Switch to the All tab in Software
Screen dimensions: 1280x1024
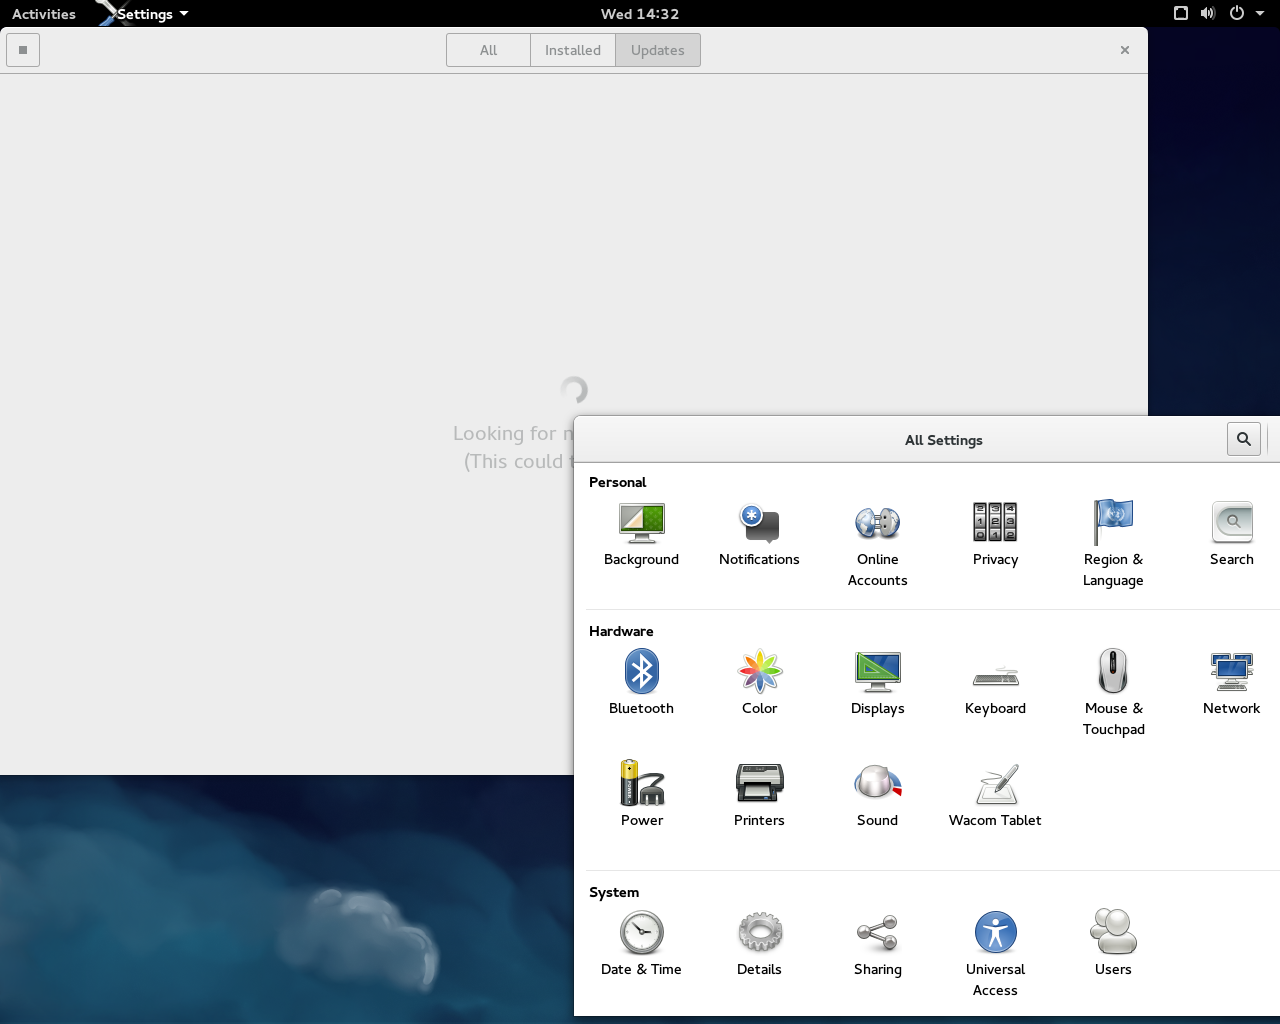coord(488,50)
